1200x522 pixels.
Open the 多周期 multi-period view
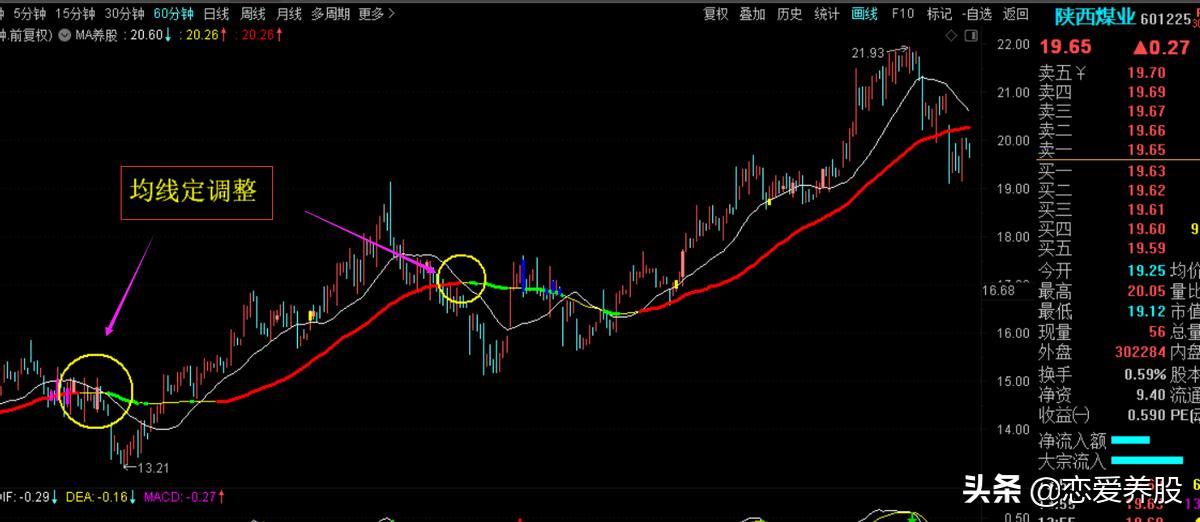pyautogui.click(x=330, y=13)
